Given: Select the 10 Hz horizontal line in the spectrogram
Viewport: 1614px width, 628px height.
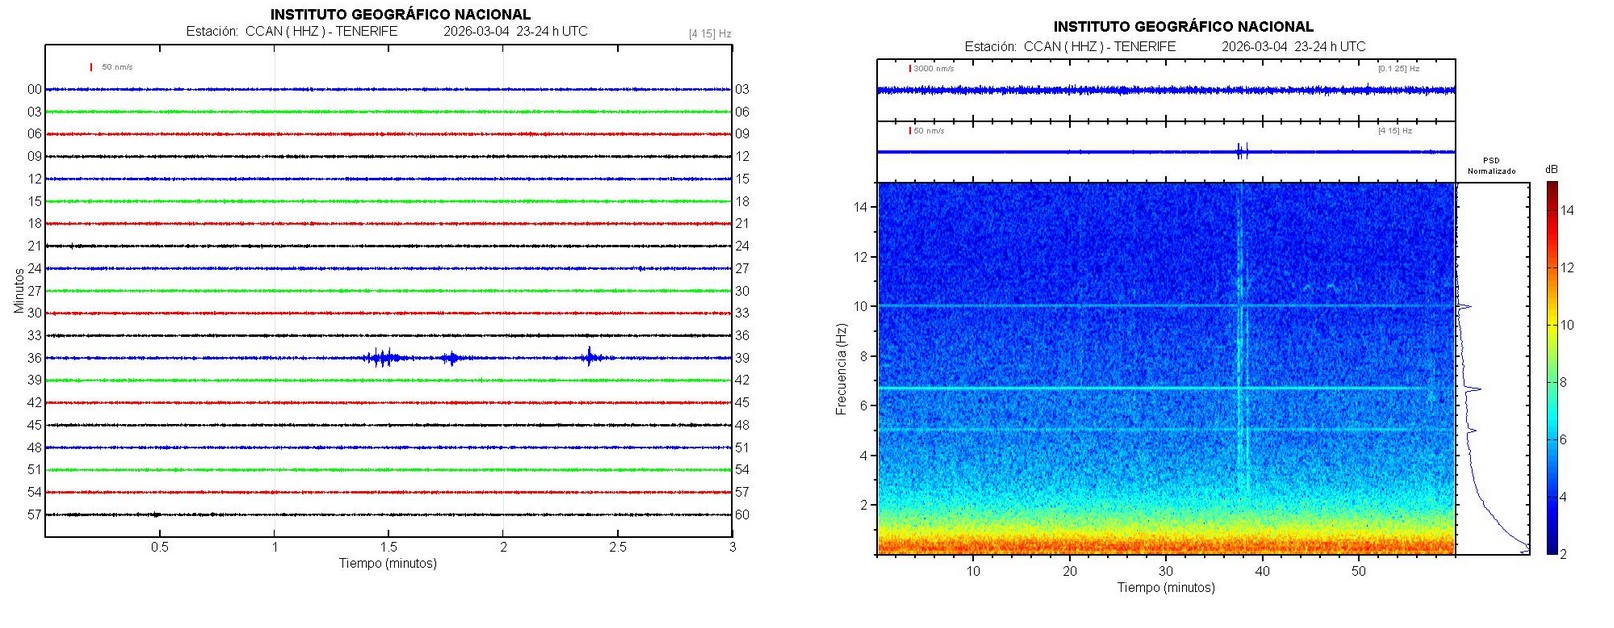Looking at the screenshot, I should point(1100,306).
